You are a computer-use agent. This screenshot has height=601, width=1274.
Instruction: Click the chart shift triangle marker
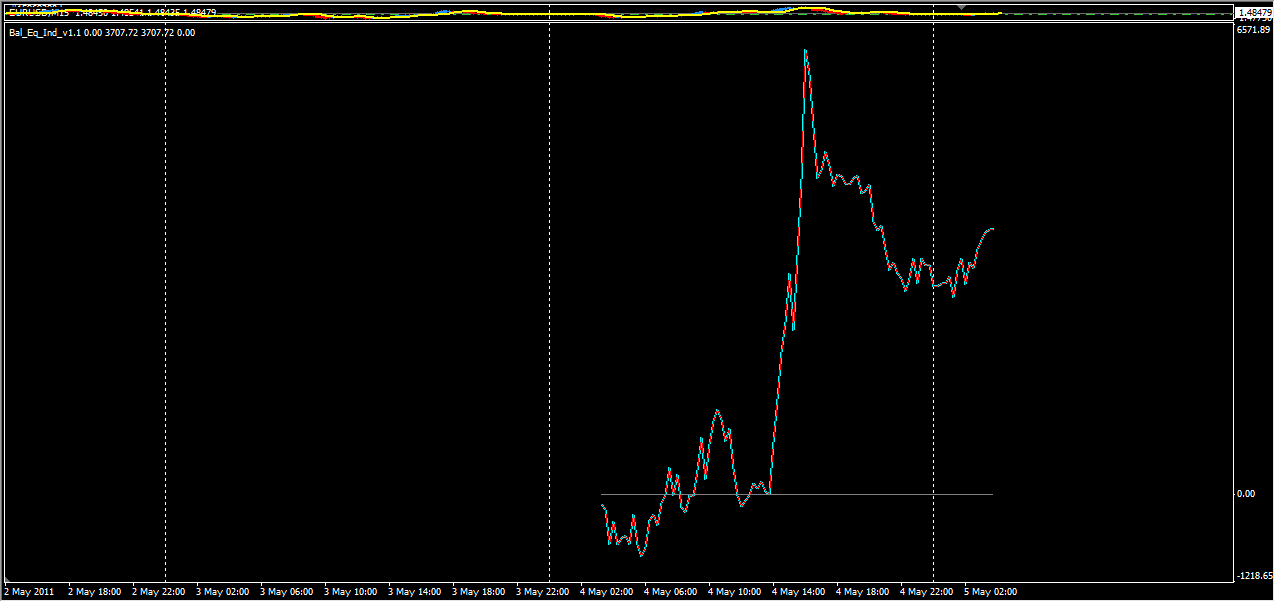(962, 7)
